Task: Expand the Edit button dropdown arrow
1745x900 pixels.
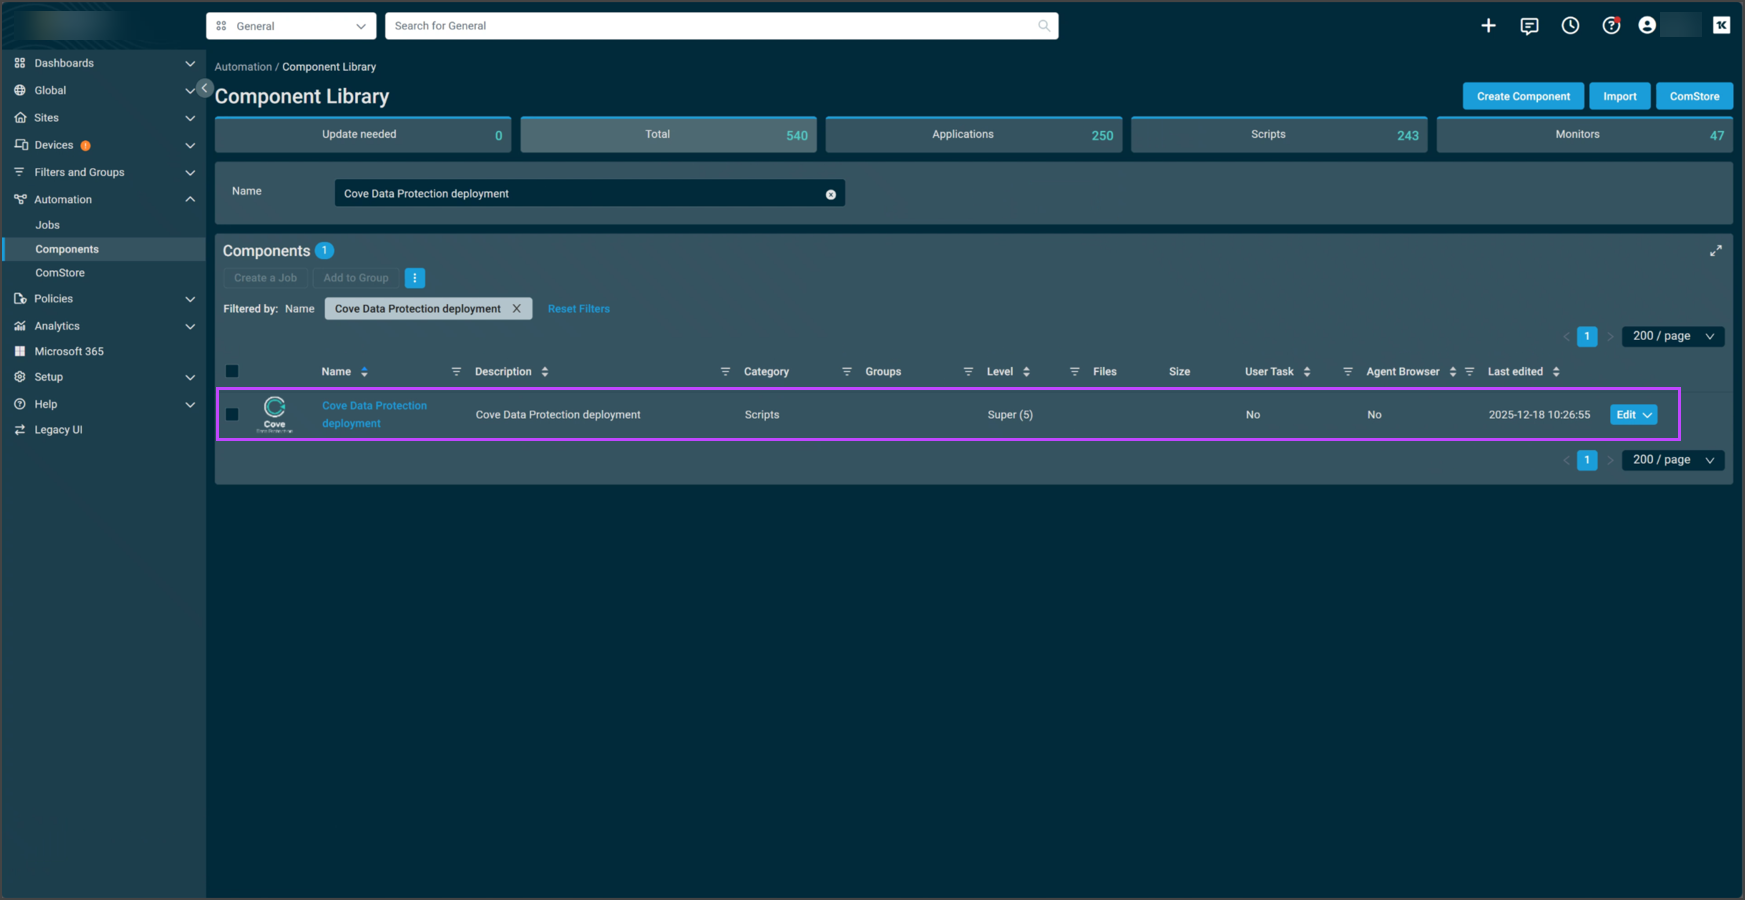Action: [1647, 415]
